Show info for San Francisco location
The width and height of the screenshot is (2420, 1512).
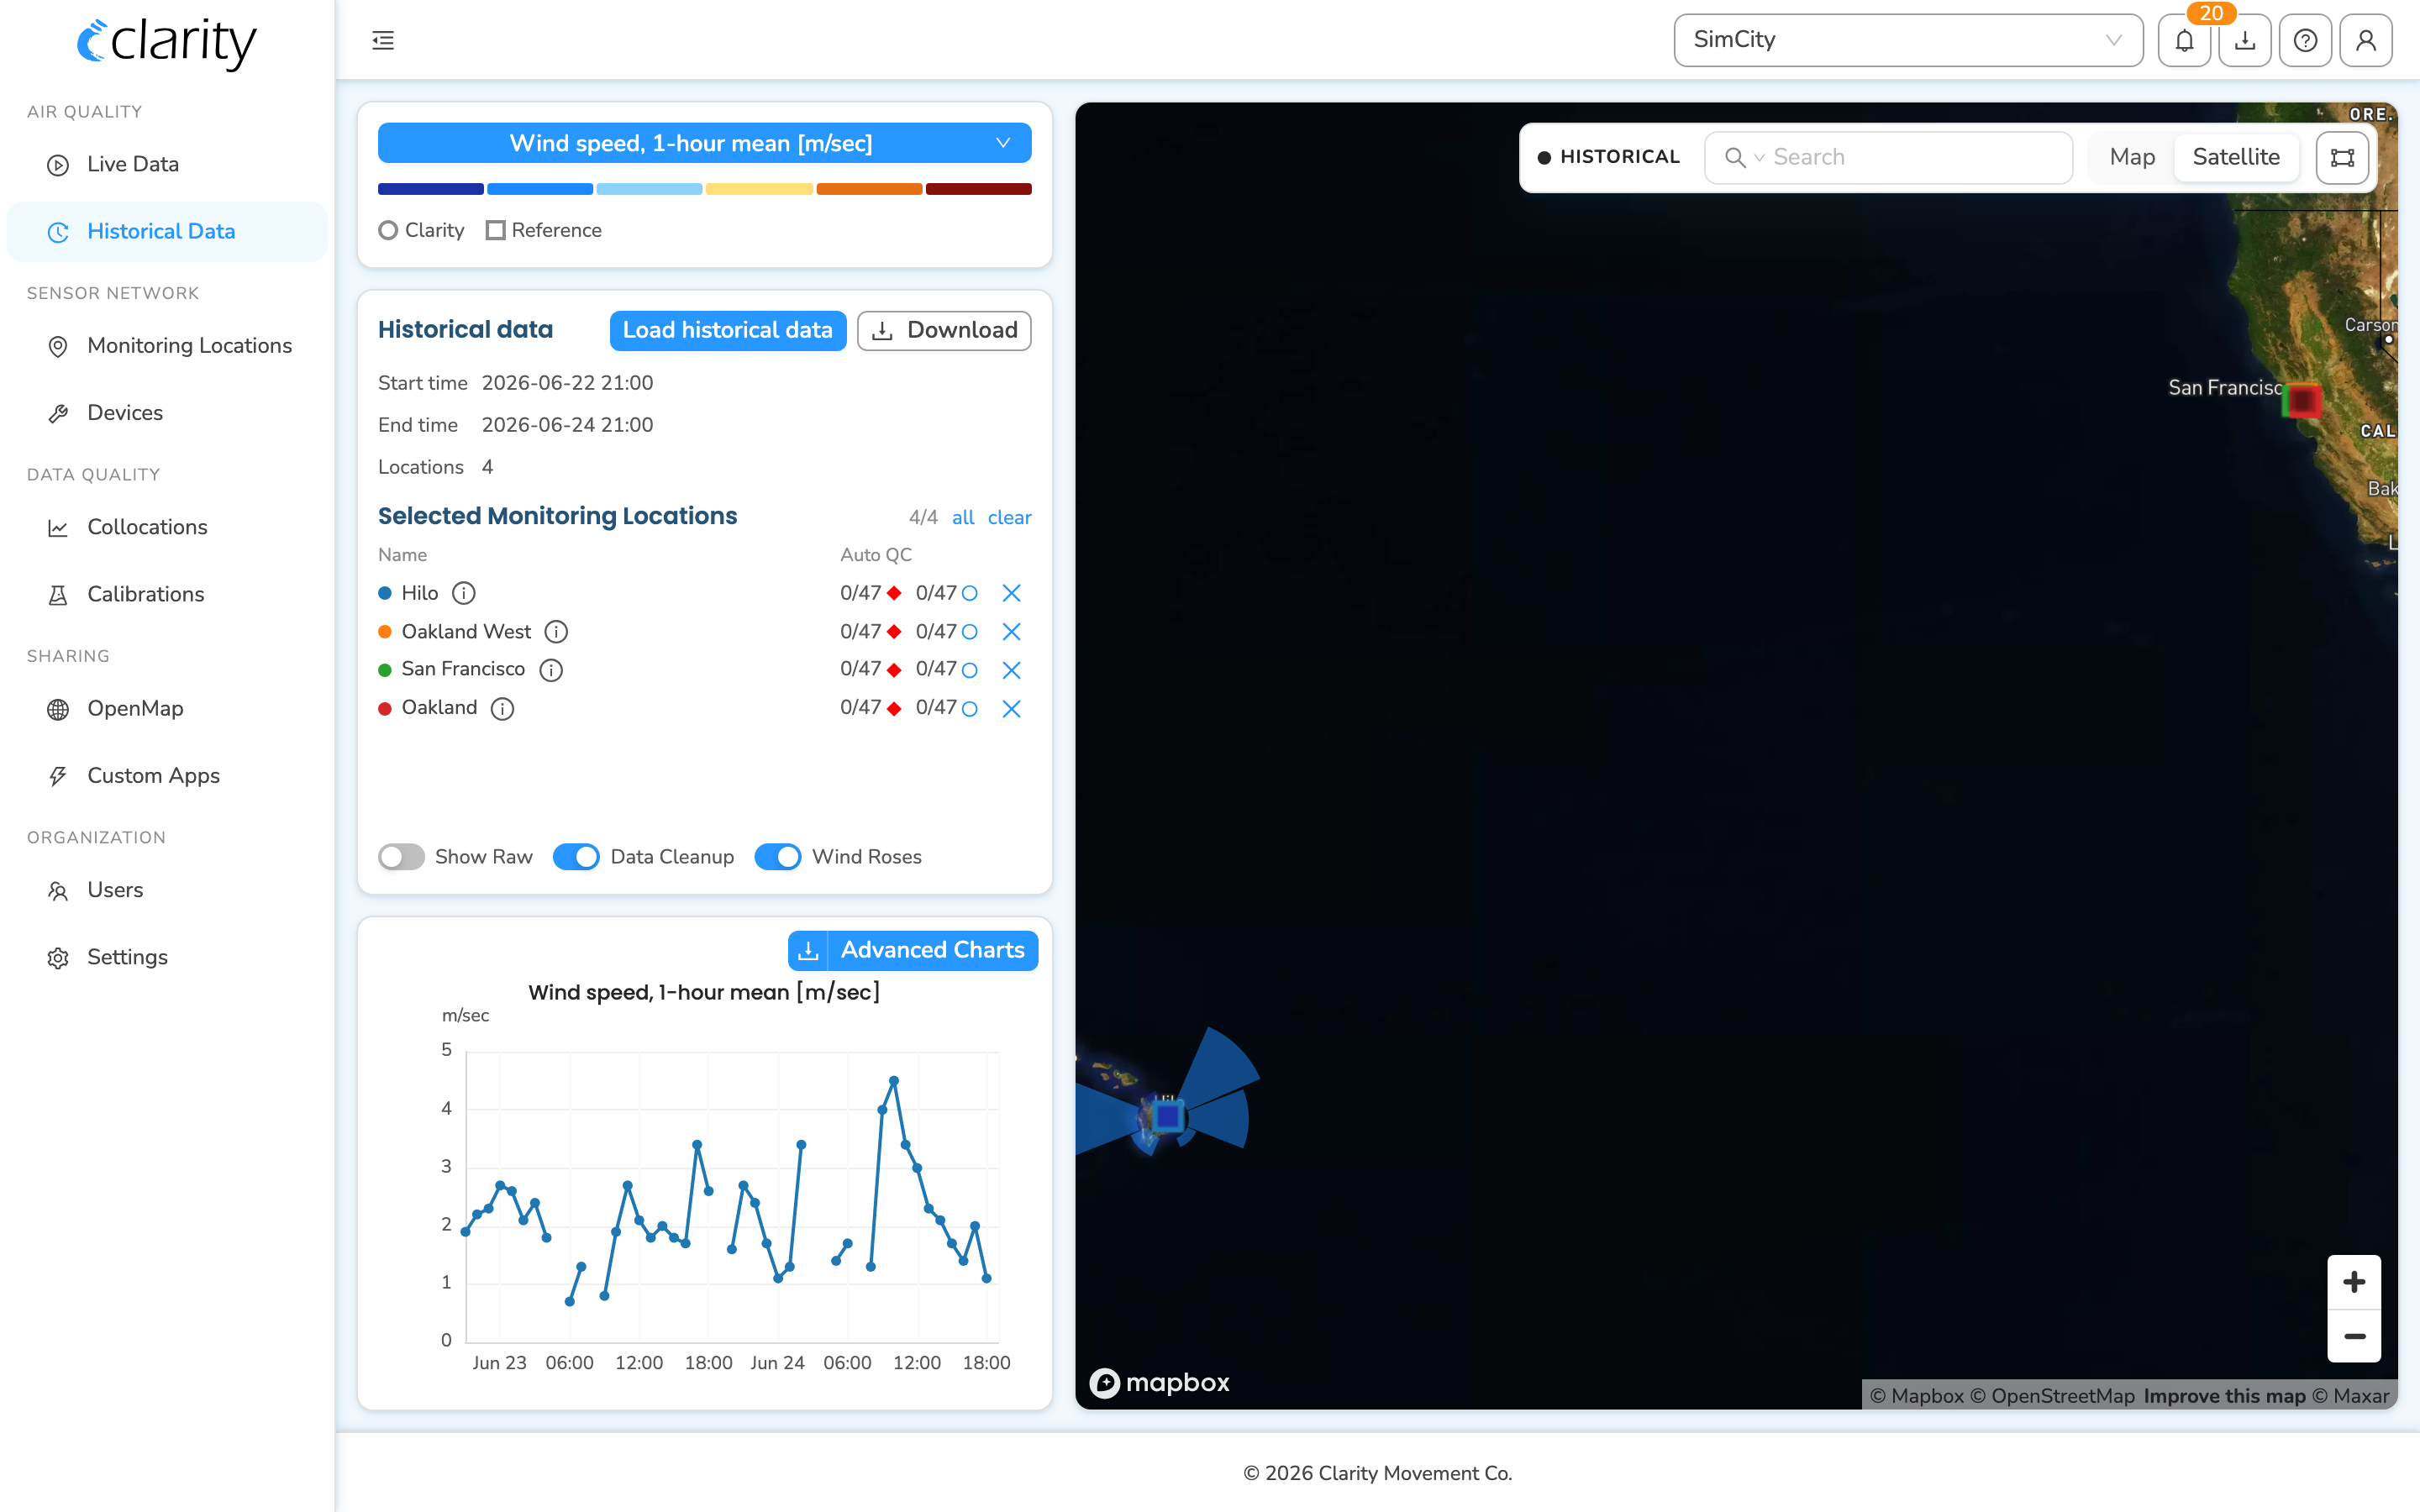[x=551, y=670]
